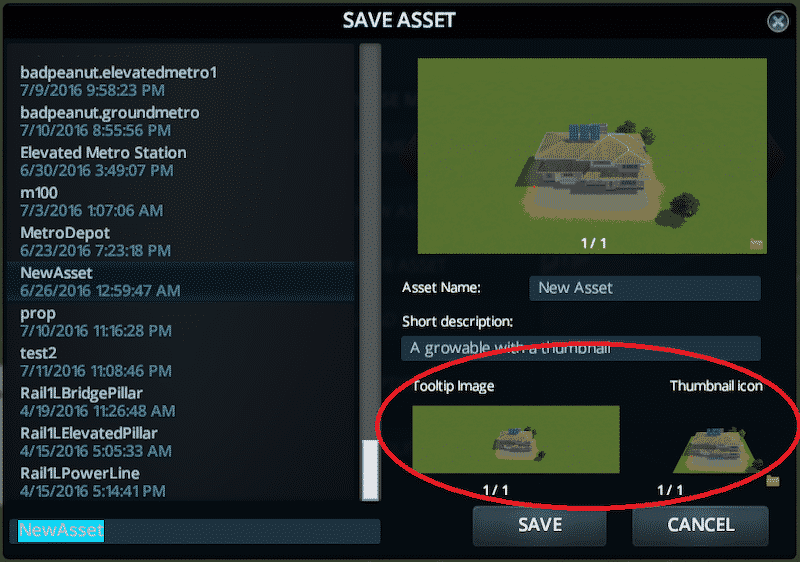Select Rail1LElevatedPillar asset
The height and width of the screenshot is (562, 800).
[181, 442]
